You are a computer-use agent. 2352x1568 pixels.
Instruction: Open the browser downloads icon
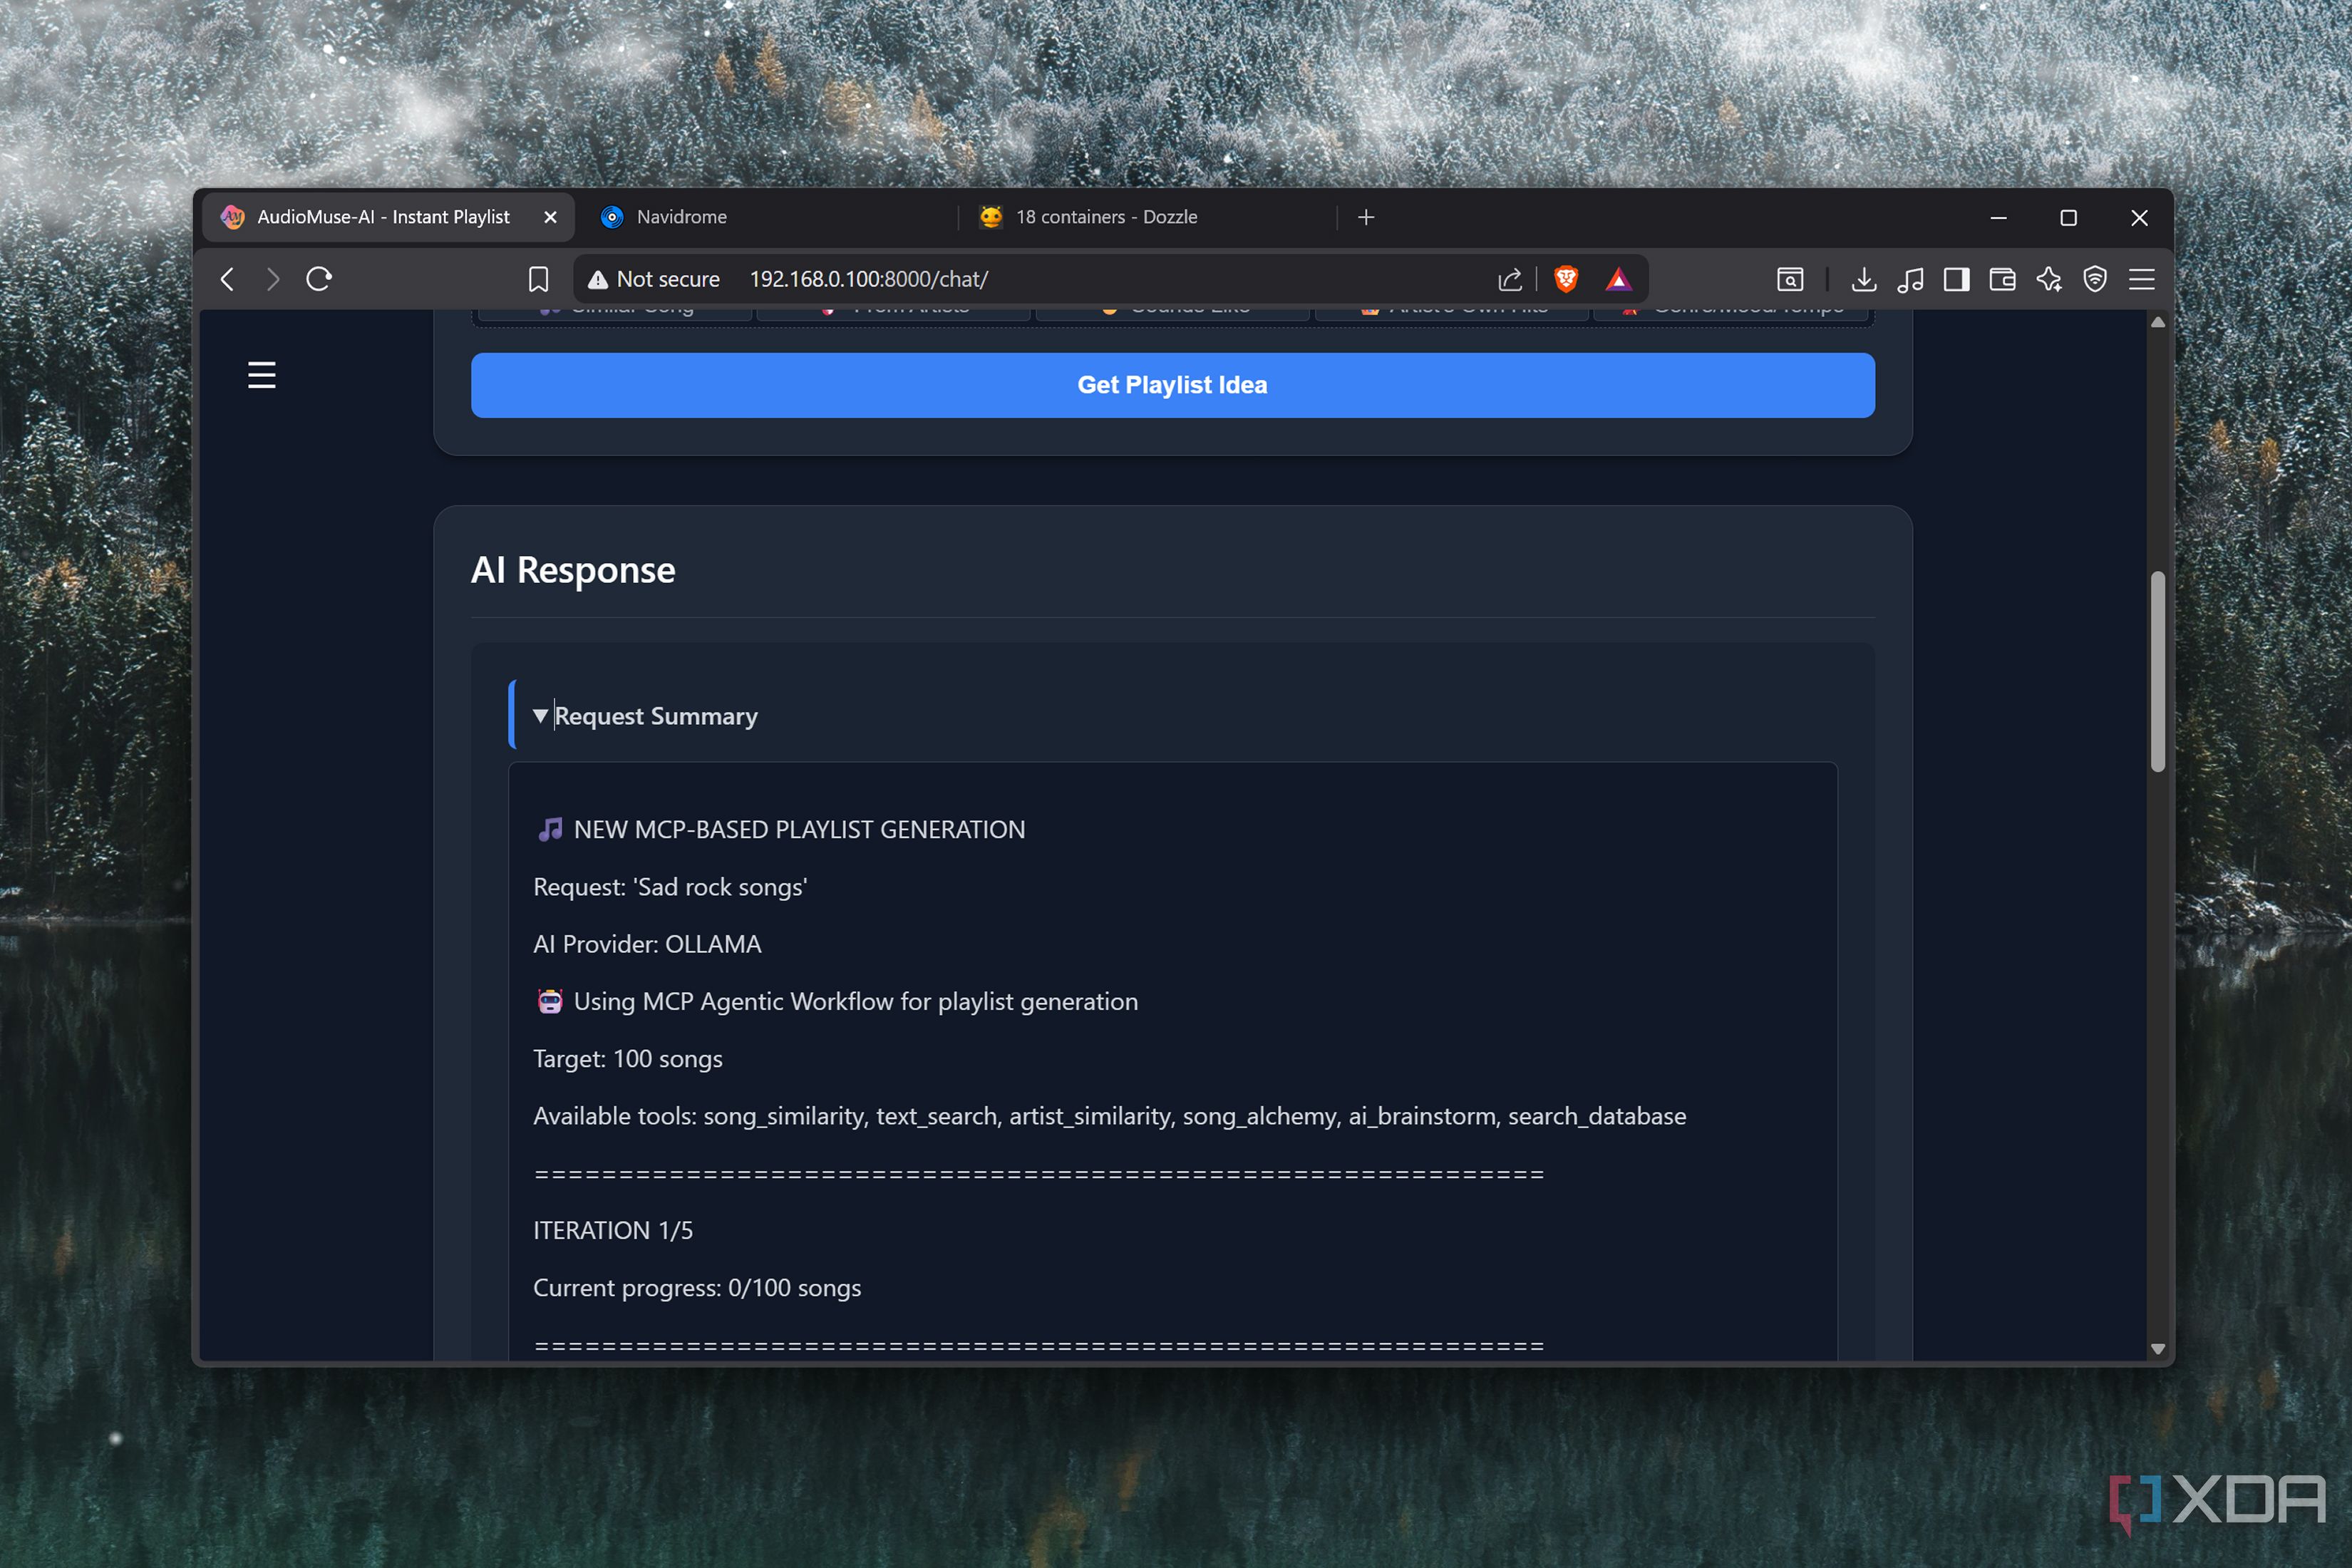point(1864,279)
